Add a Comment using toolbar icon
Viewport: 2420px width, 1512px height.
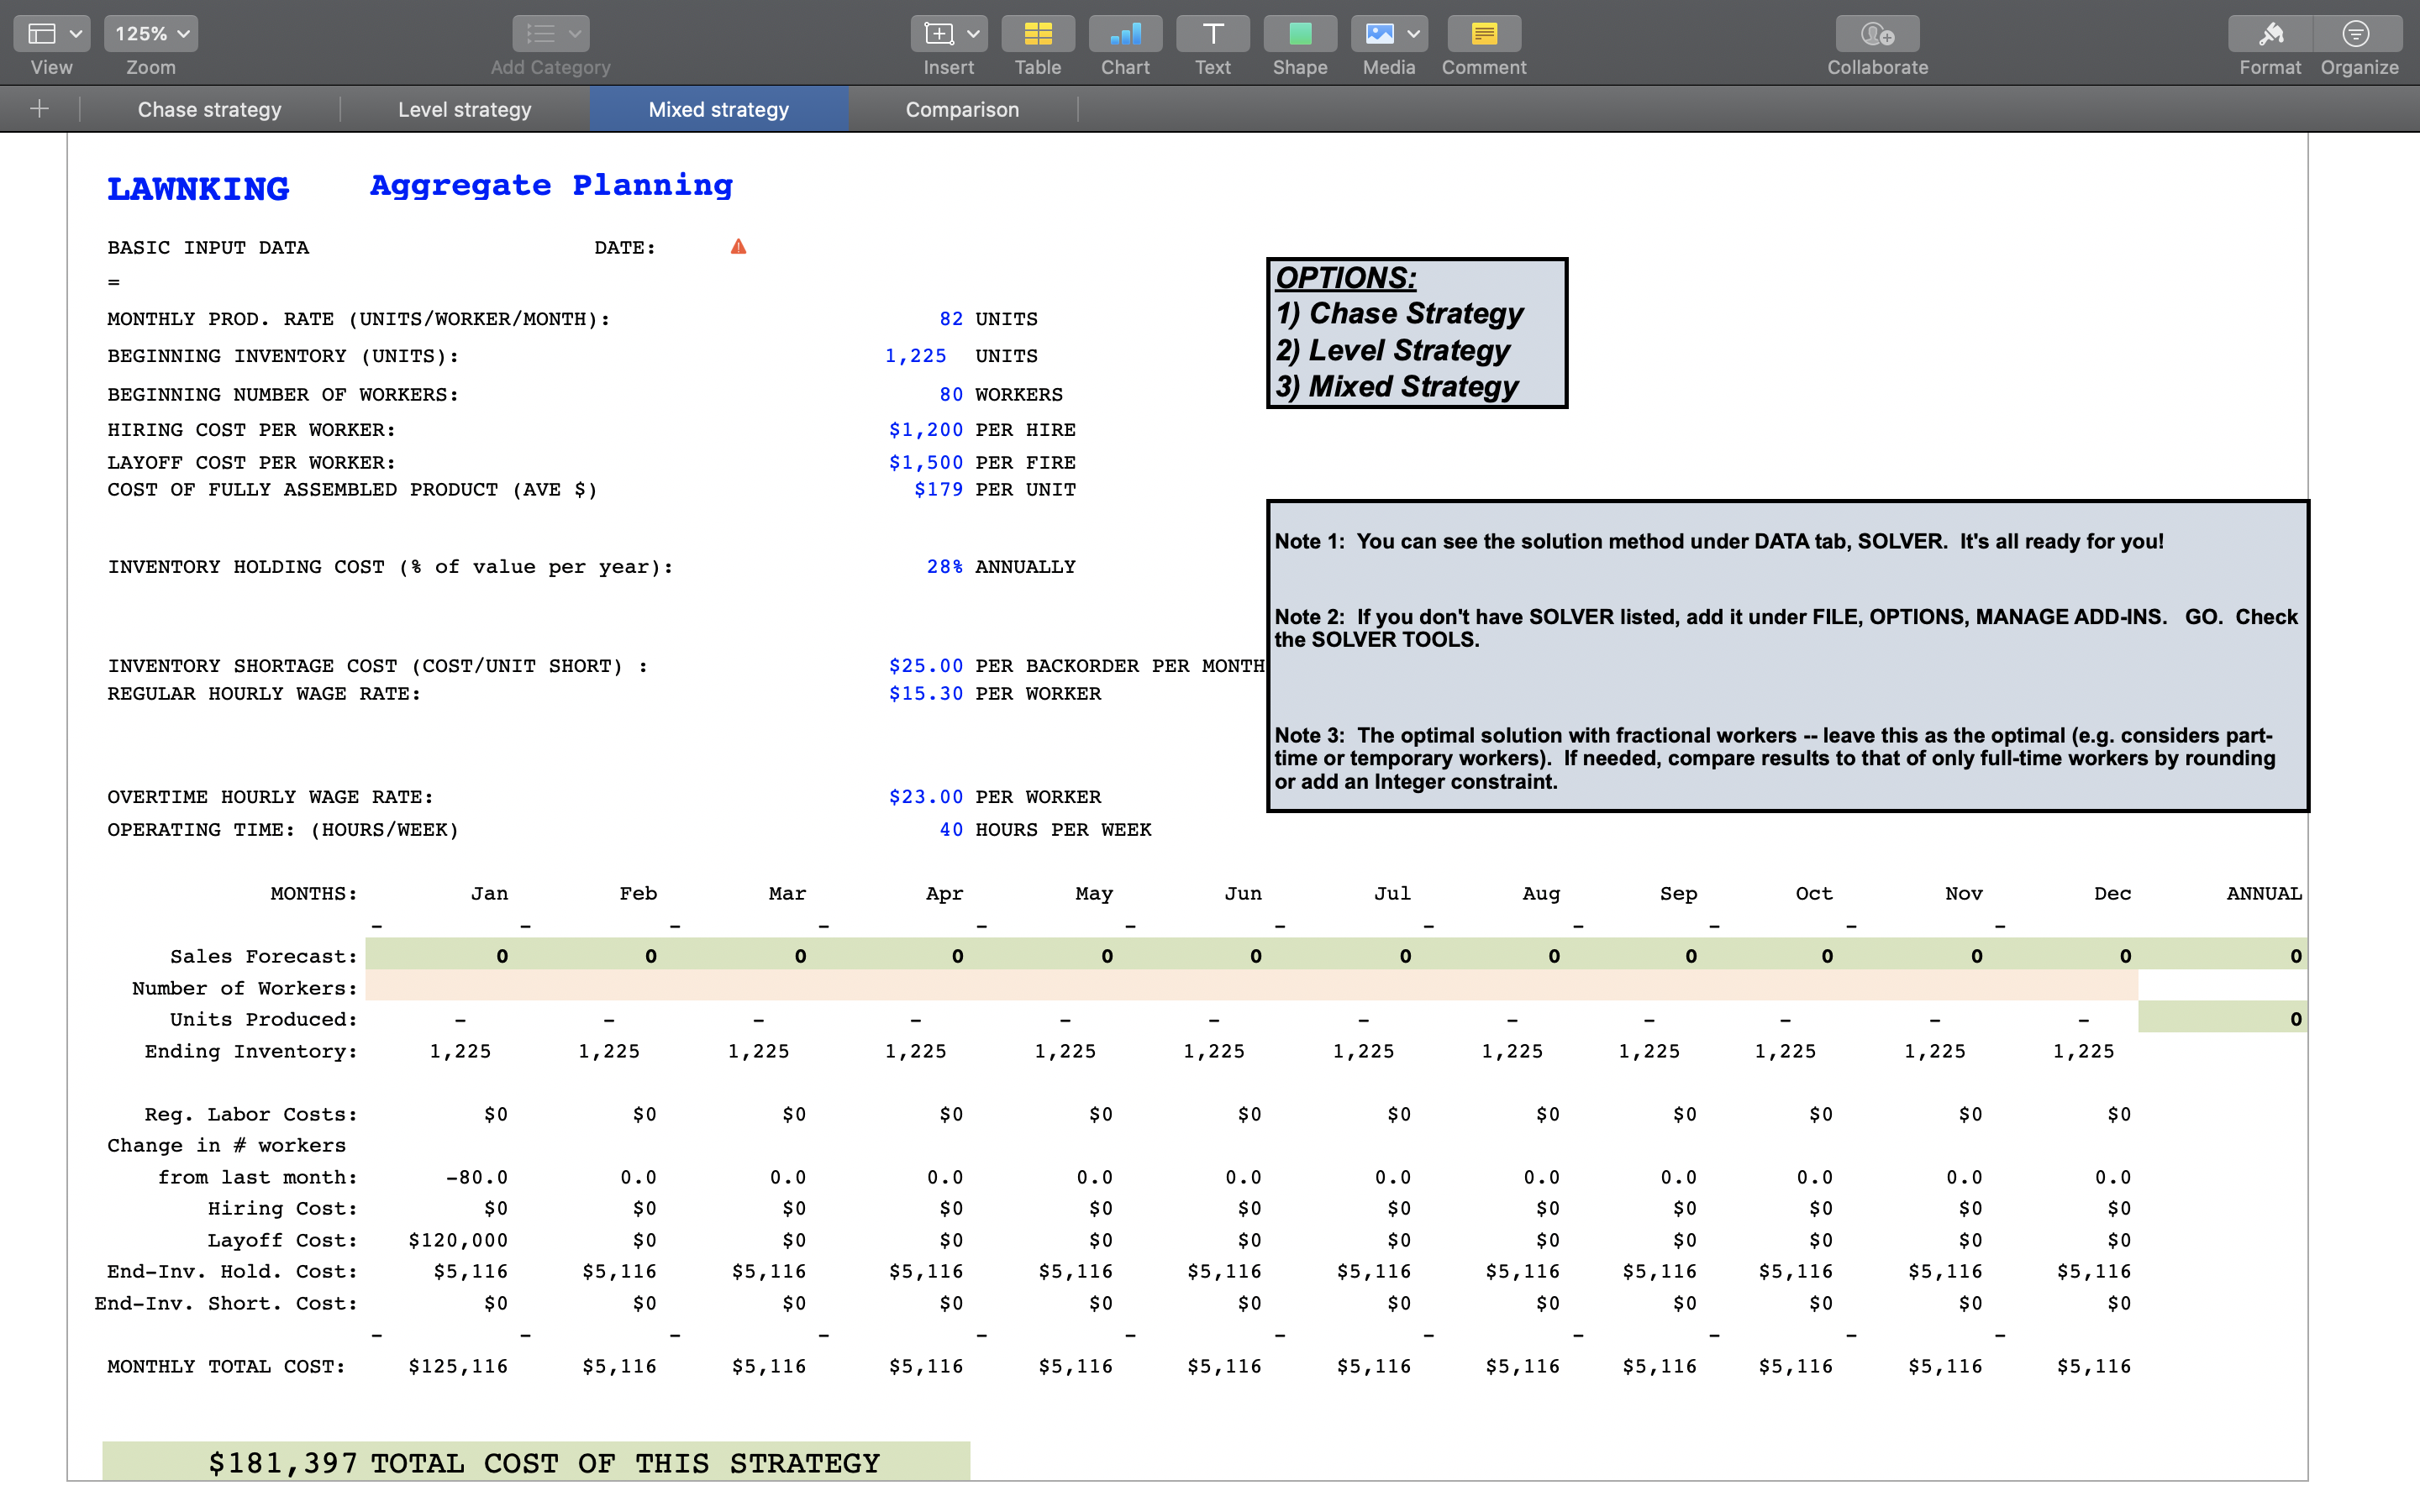click(1483, 34)
